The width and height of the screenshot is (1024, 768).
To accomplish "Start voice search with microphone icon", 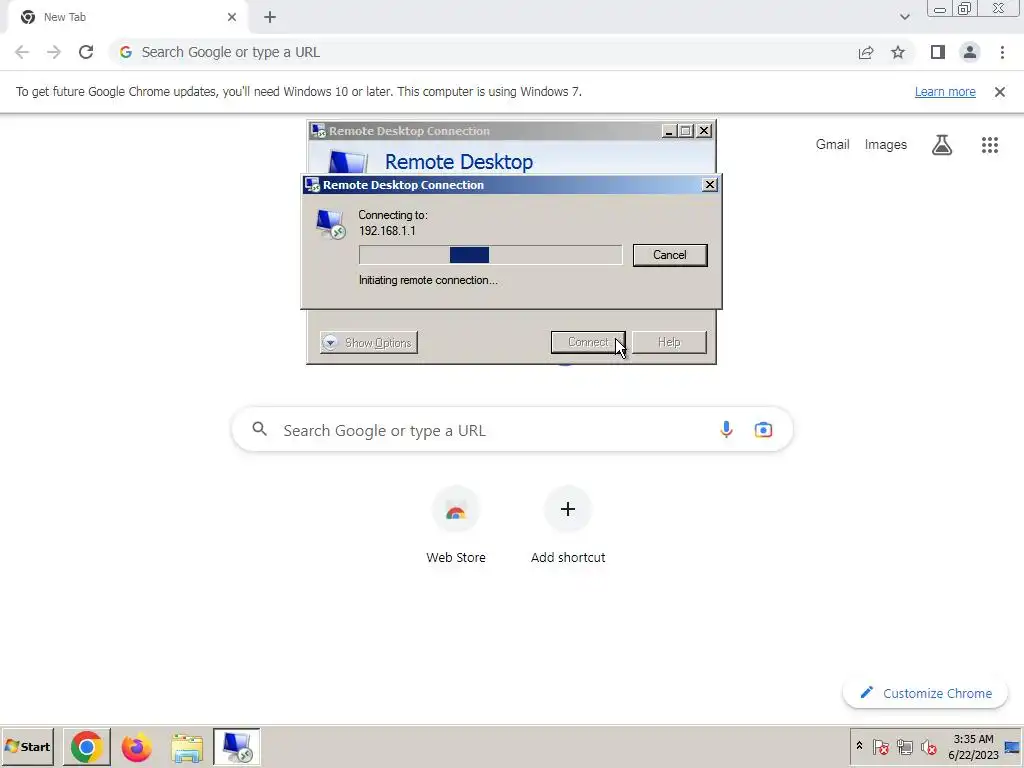I will (x=726, y=430).
